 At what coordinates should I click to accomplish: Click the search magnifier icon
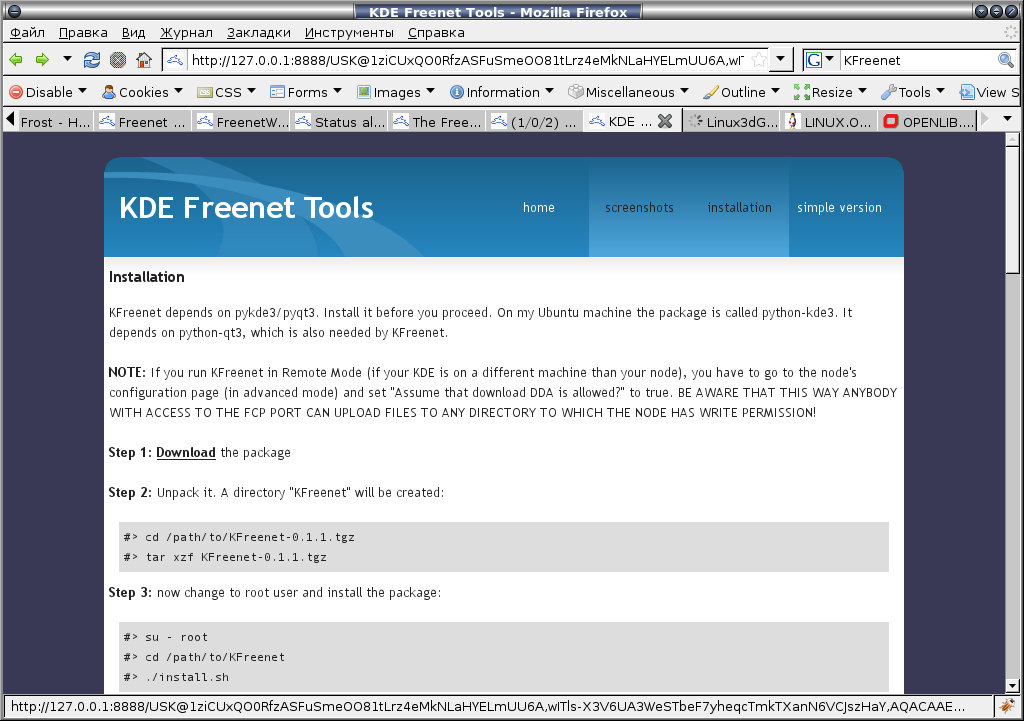pyautogui.click(x=1006, y=60)
